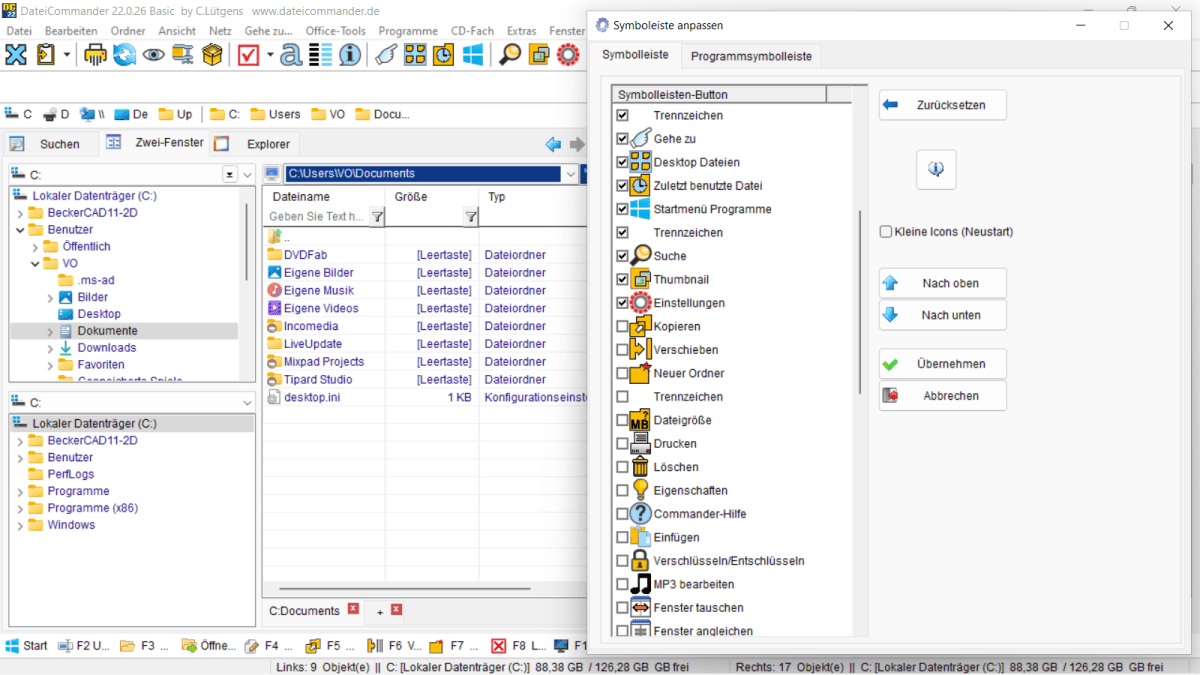Click the magnifying glass search toolbar icon
Viewport: 1200px width, 675px height.
(510, 55)
